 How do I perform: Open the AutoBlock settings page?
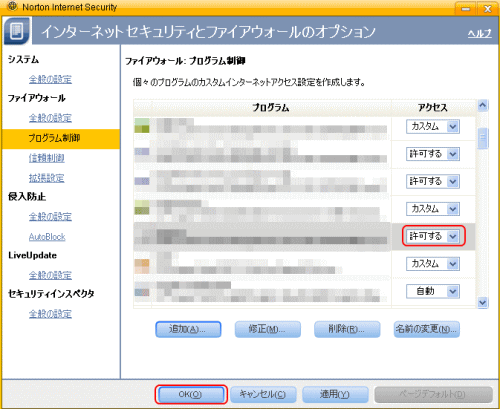47,237
